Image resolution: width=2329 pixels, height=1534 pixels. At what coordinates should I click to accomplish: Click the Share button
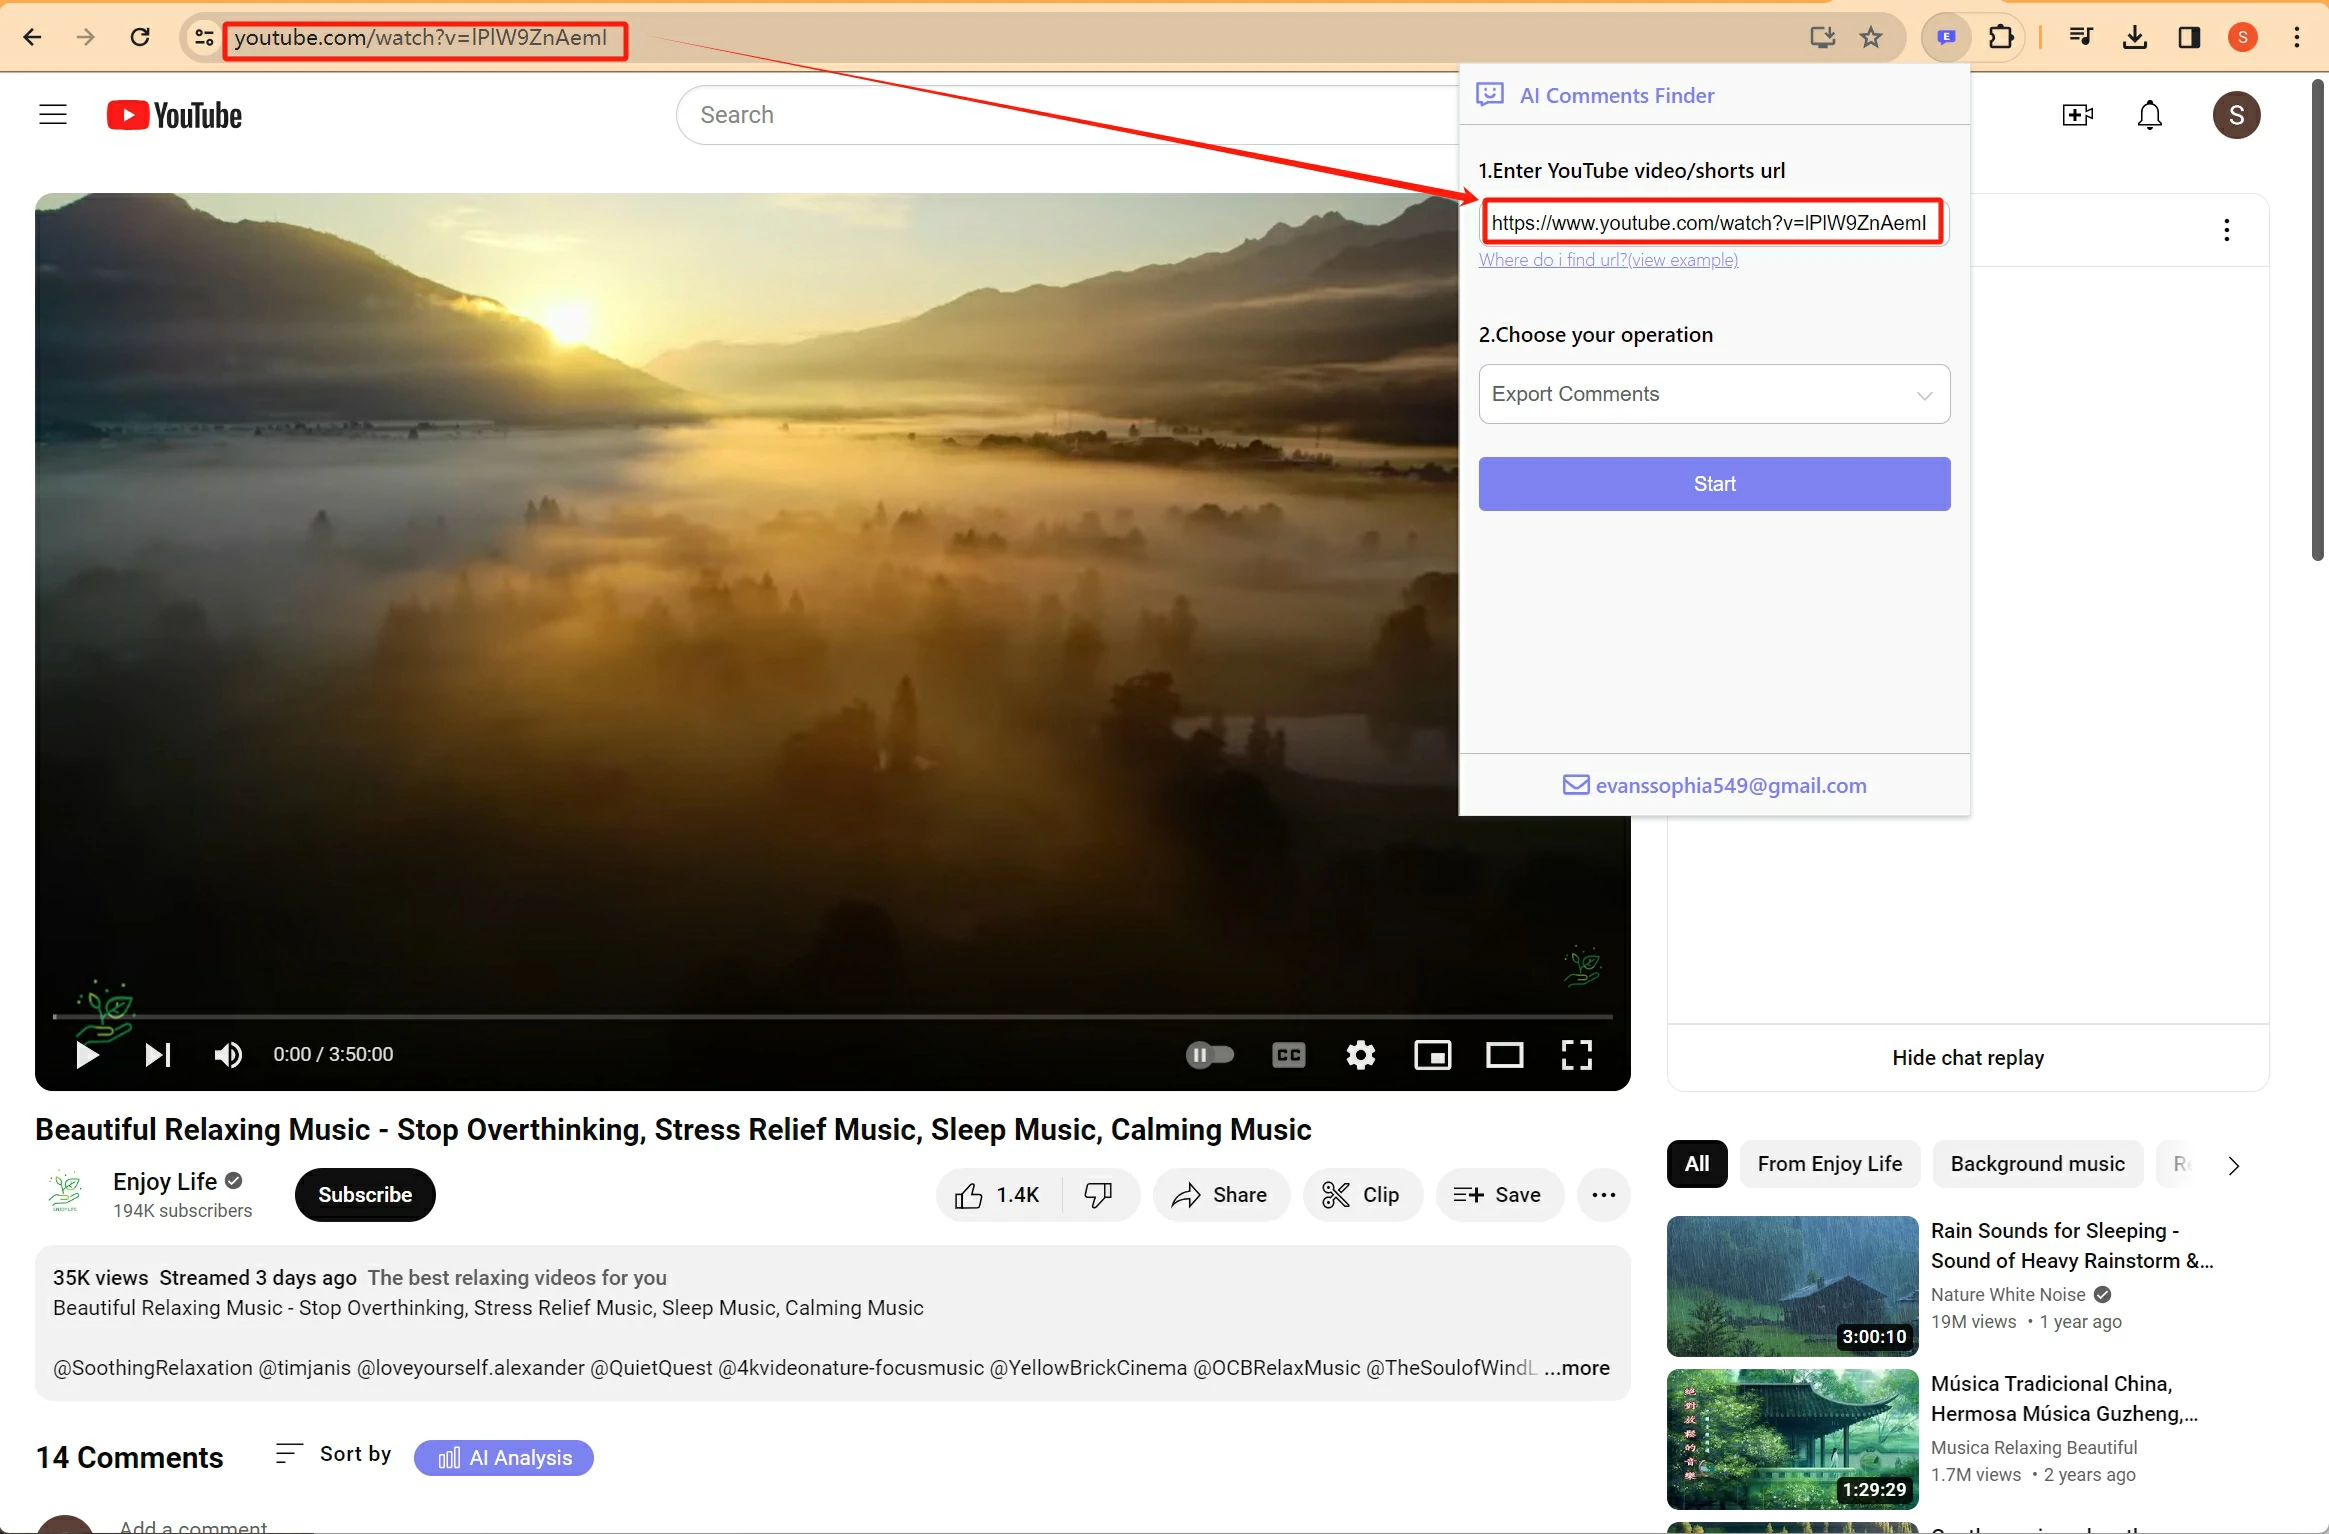coord(1221,1195)
